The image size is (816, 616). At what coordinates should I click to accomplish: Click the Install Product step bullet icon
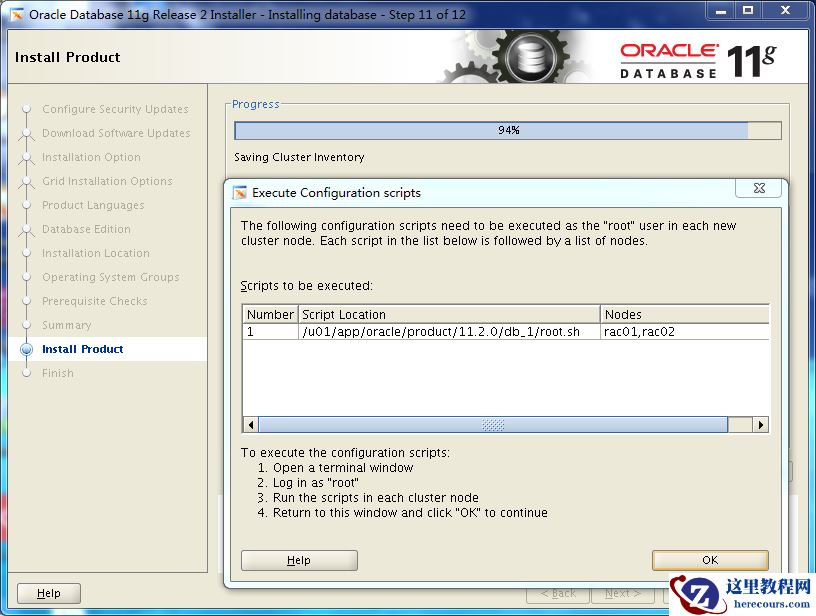coord(27,349)
